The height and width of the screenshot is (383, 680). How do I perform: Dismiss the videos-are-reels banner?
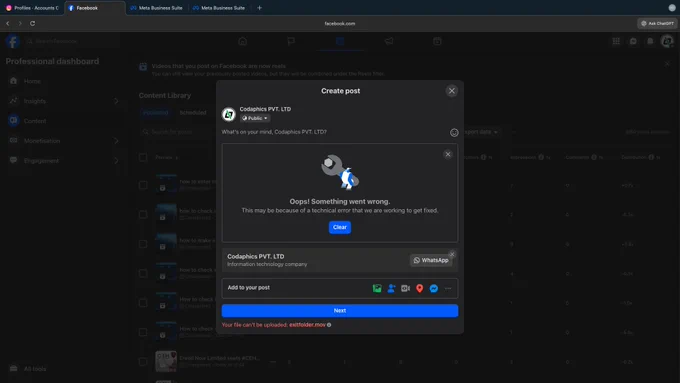click(667, 64)
